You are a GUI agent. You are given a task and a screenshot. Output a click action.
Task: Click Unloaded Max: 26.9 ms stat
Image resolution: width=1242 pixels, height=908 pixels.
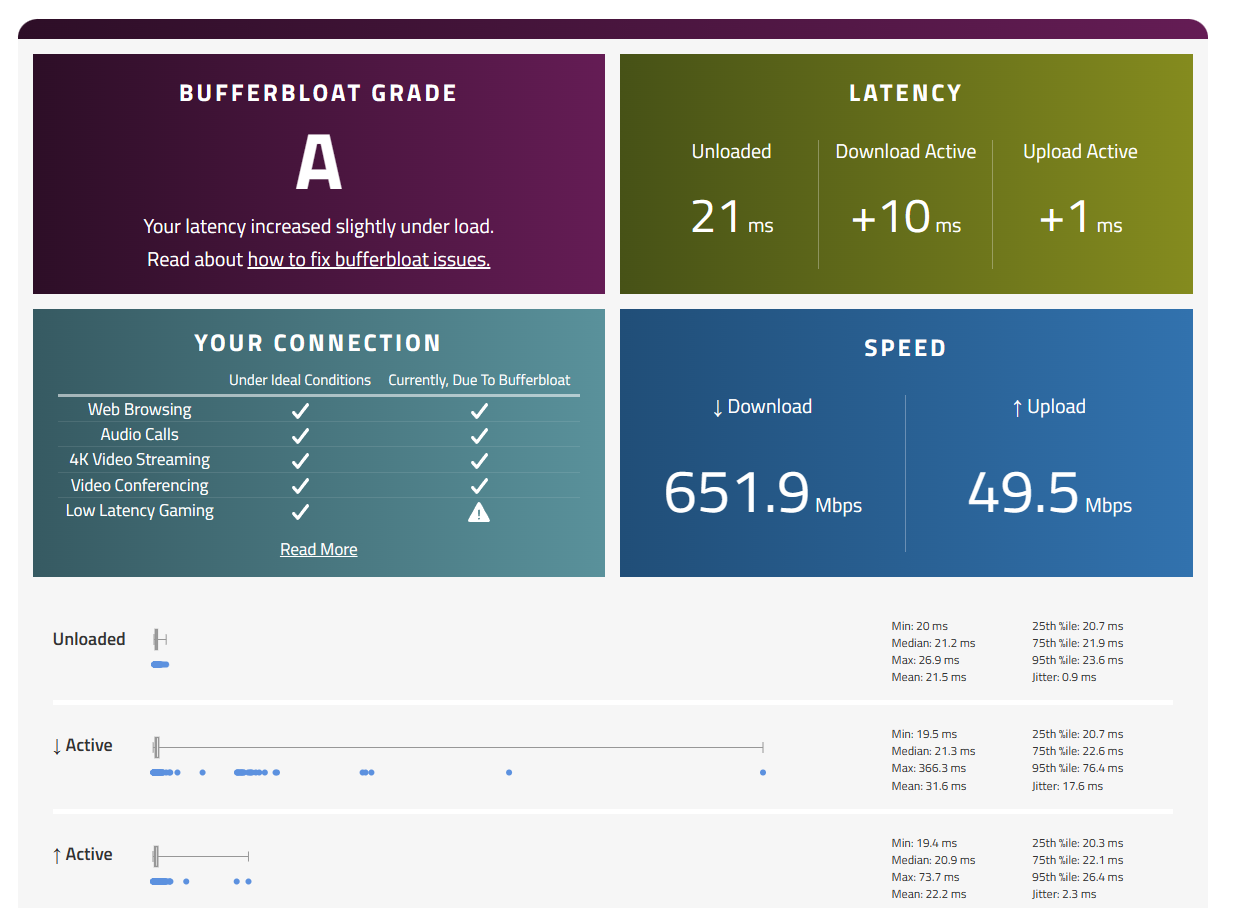click(x=925, y=660)
